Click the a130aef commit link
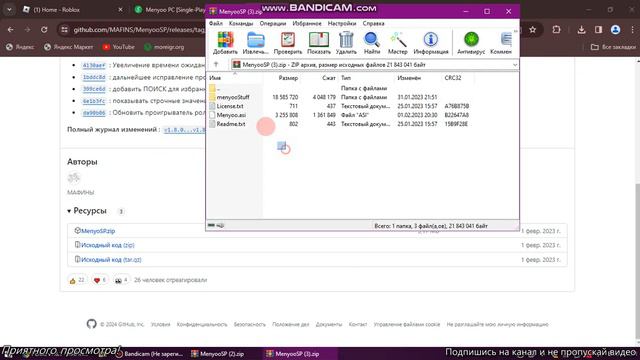 [94, 65]
